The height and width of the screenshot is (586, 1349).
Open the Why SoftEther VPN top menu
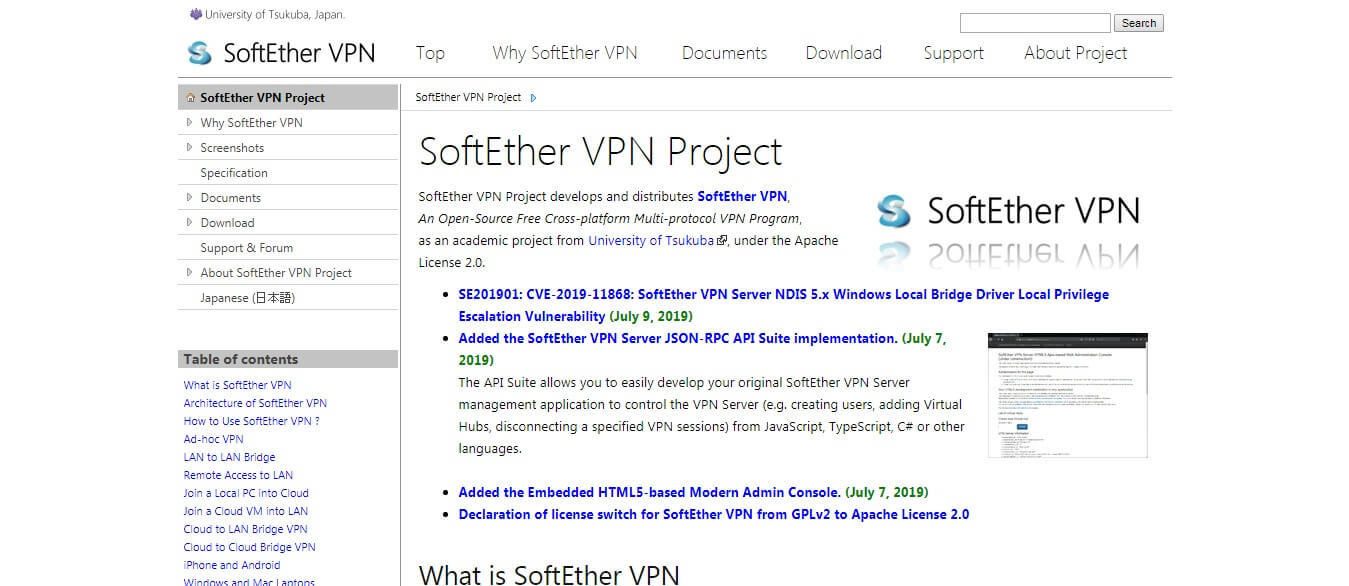click(565, 53)
